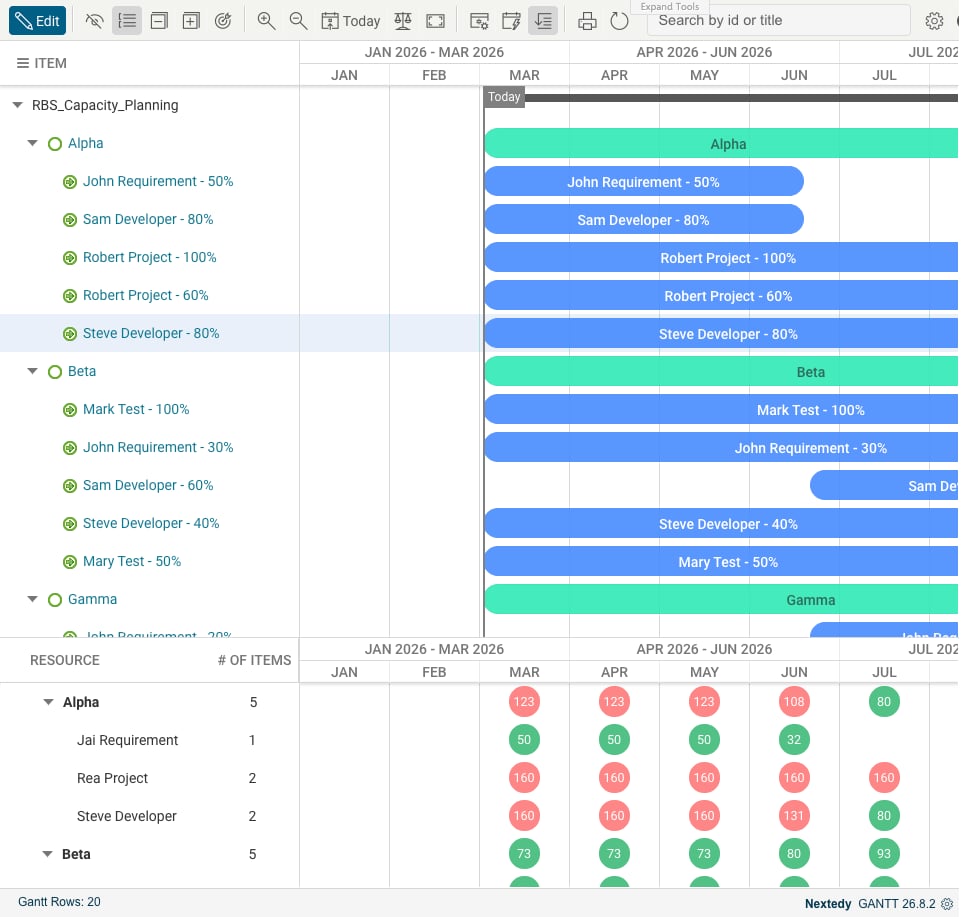Select Sam Developer - 80% tree row
The width and height of the screenshot is (961, 917).
tap(150, 219)
